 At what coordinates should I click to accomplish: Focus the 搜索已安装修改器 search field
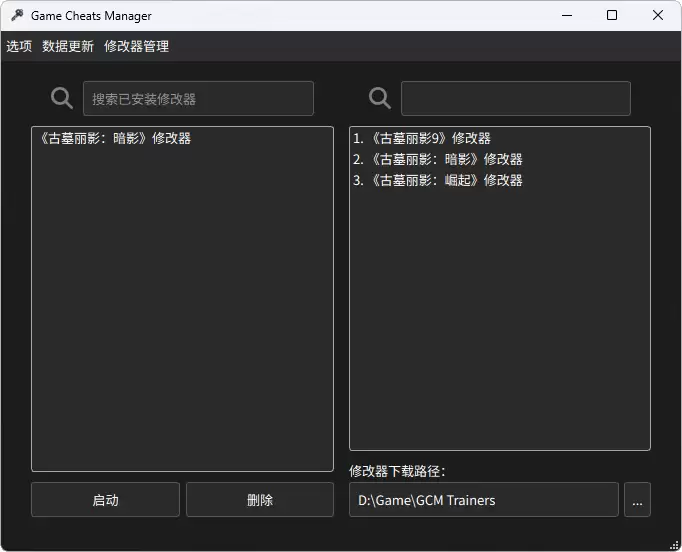point(198,99)
